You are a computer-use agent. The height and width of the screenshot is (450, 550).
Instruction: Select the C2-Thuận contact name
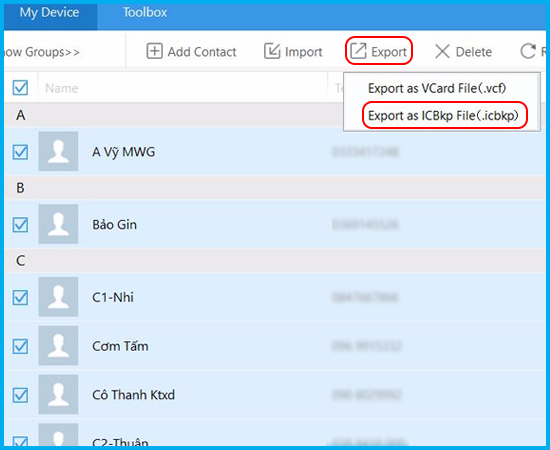tap(120, 442)
